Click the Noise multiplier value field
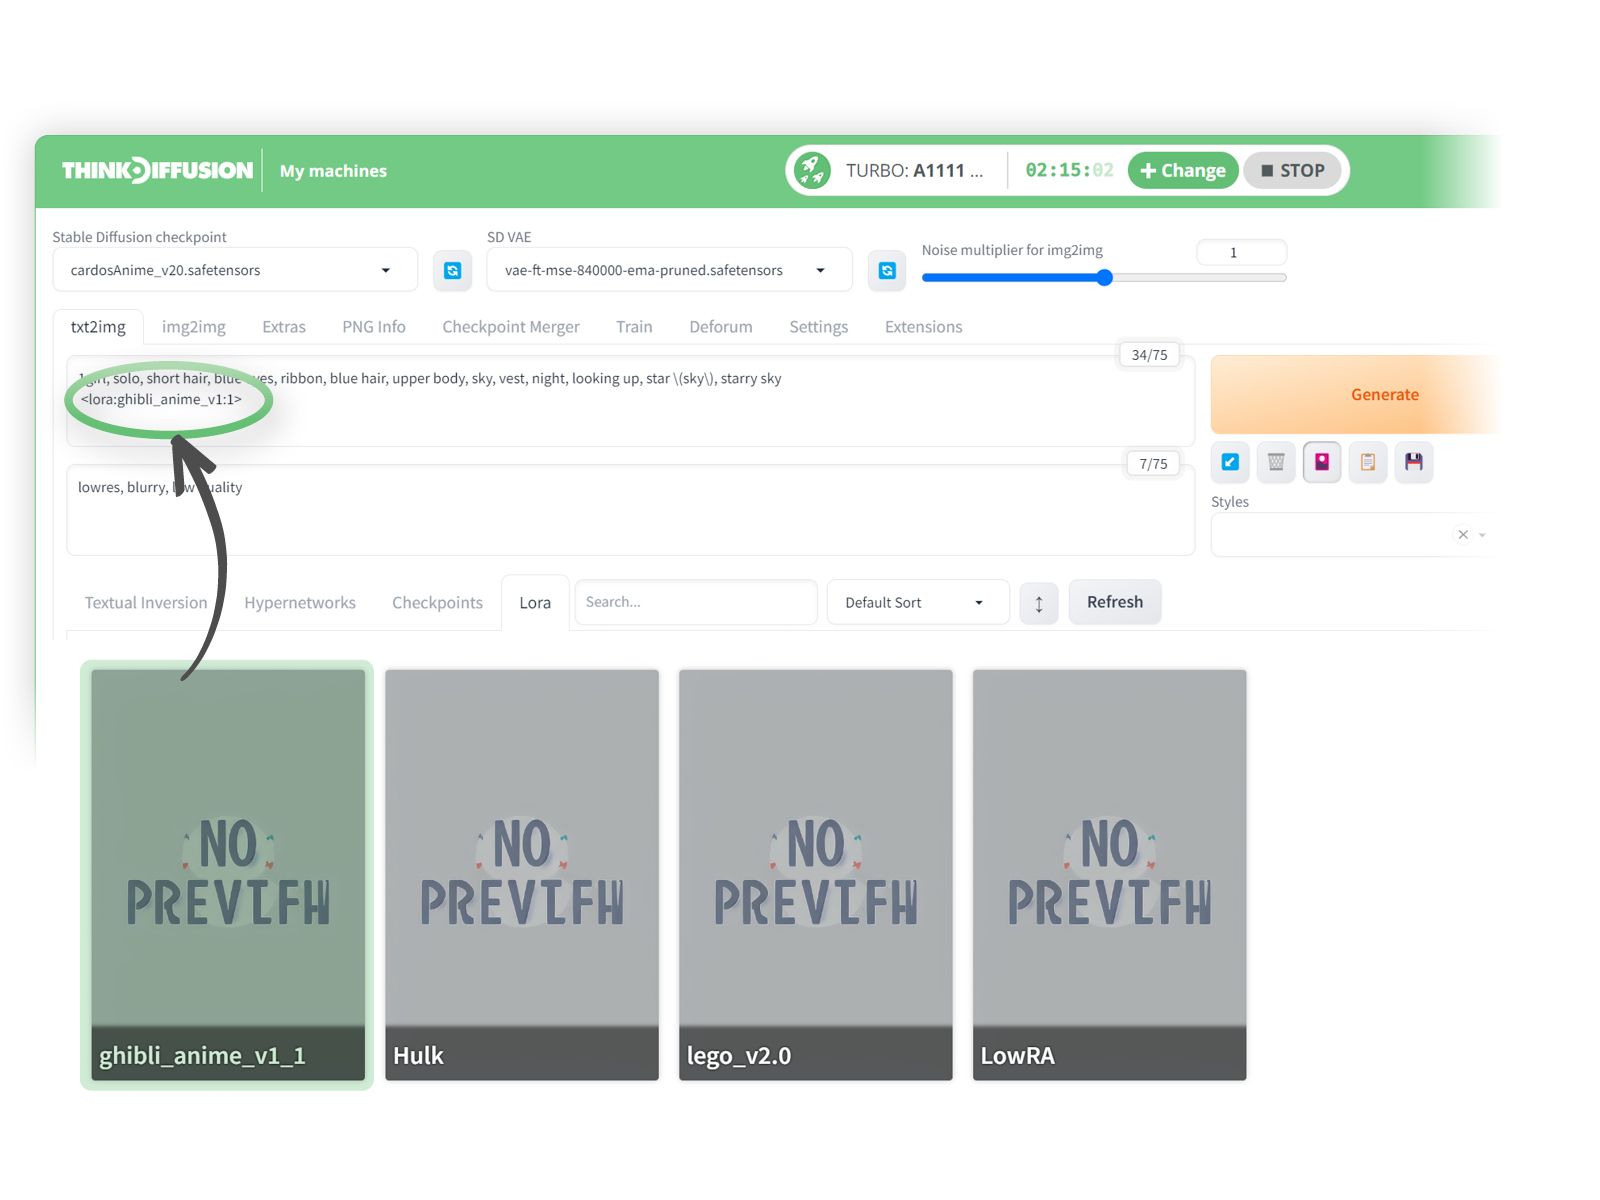Screen dimensions: 1600x1200 click(x=1241, y=253)
